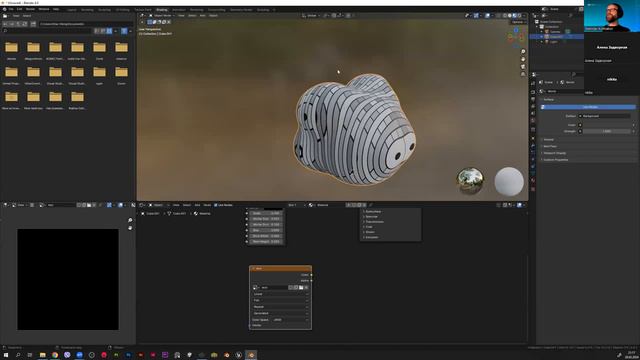Refresh the file browser listing
This screenshot has height=360, width=640.
click(25, 24)
